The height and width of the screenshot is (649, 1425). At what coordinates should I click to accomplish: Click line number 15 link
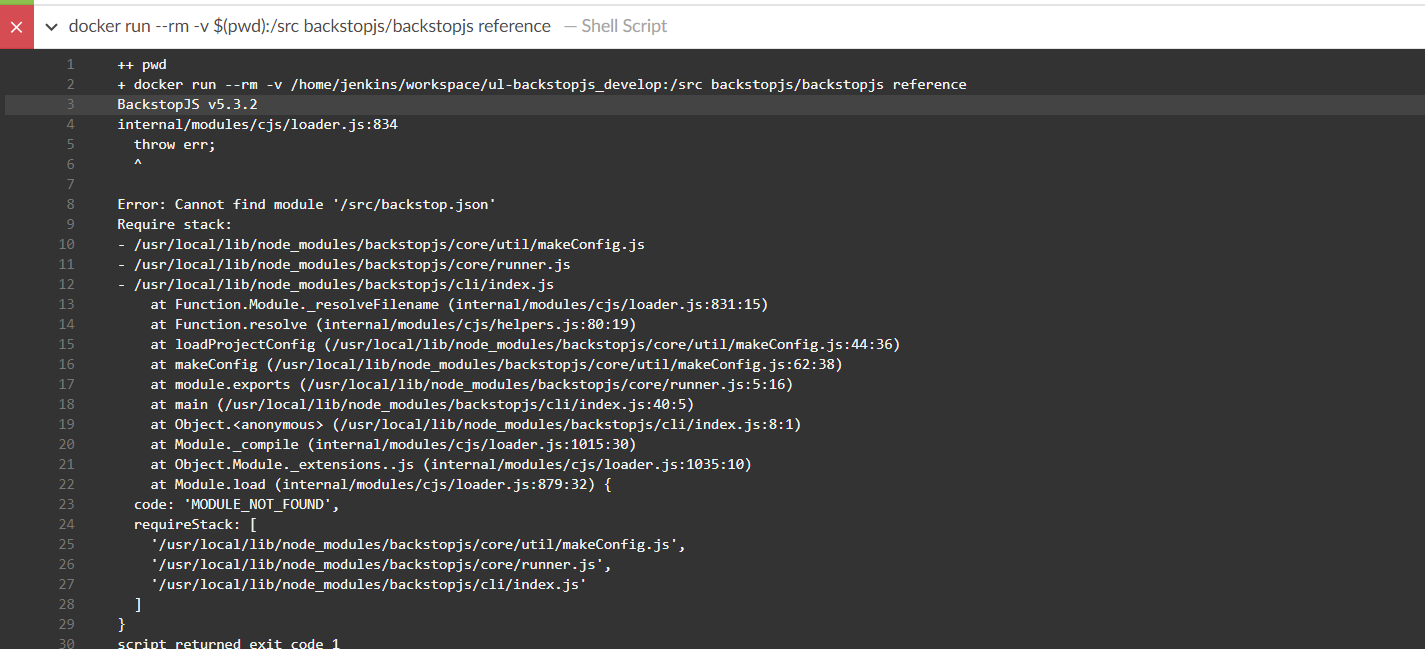tap(67, 344)
